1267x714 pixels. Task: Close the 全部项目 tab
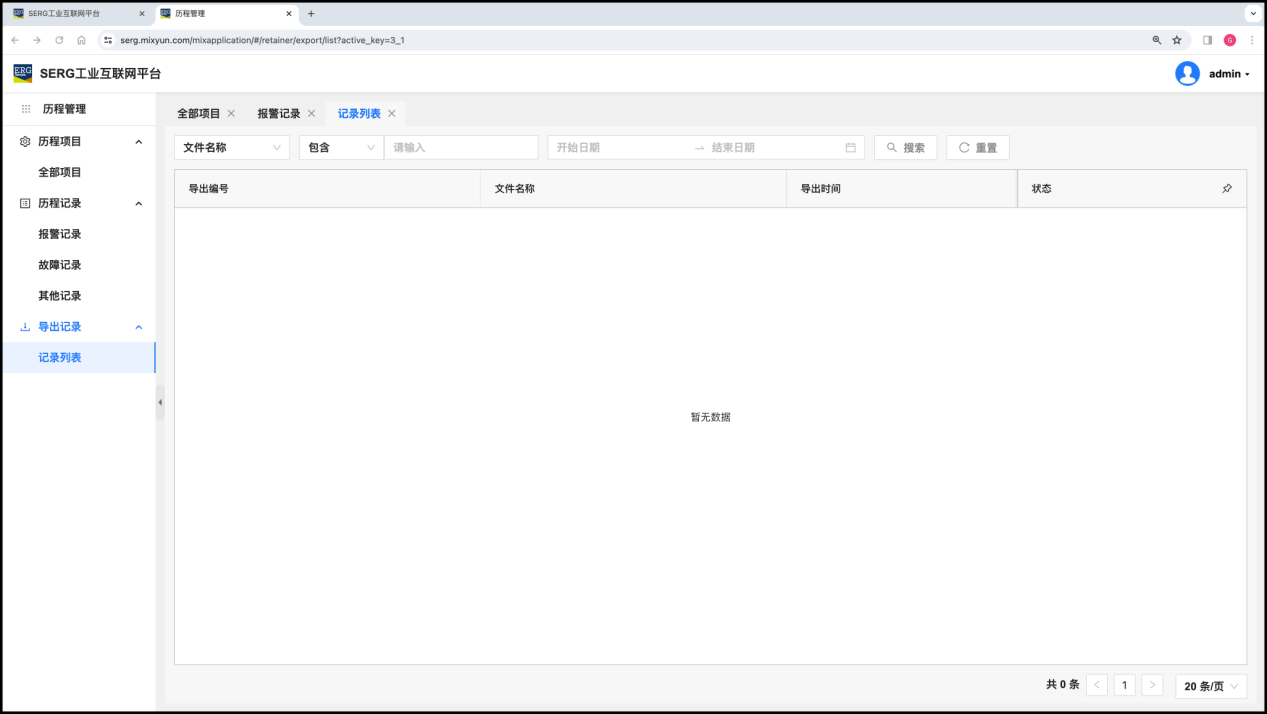pos(231,114)
